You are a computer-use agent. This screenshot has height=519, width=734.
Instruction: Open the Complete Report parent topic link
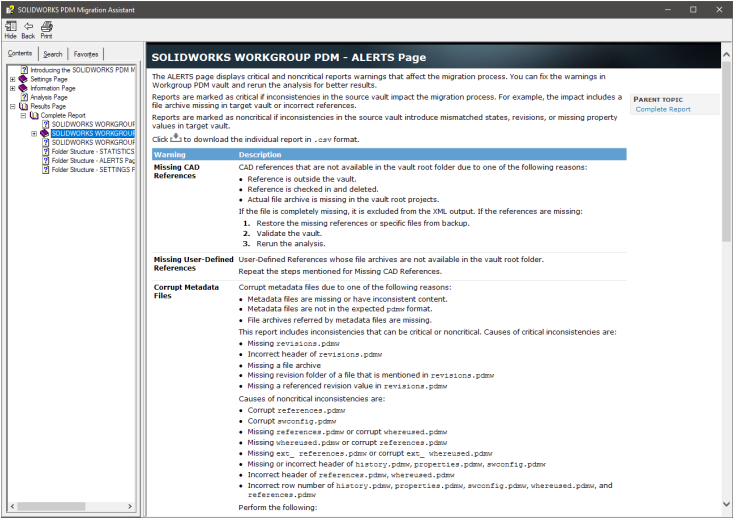click(662, 109)
